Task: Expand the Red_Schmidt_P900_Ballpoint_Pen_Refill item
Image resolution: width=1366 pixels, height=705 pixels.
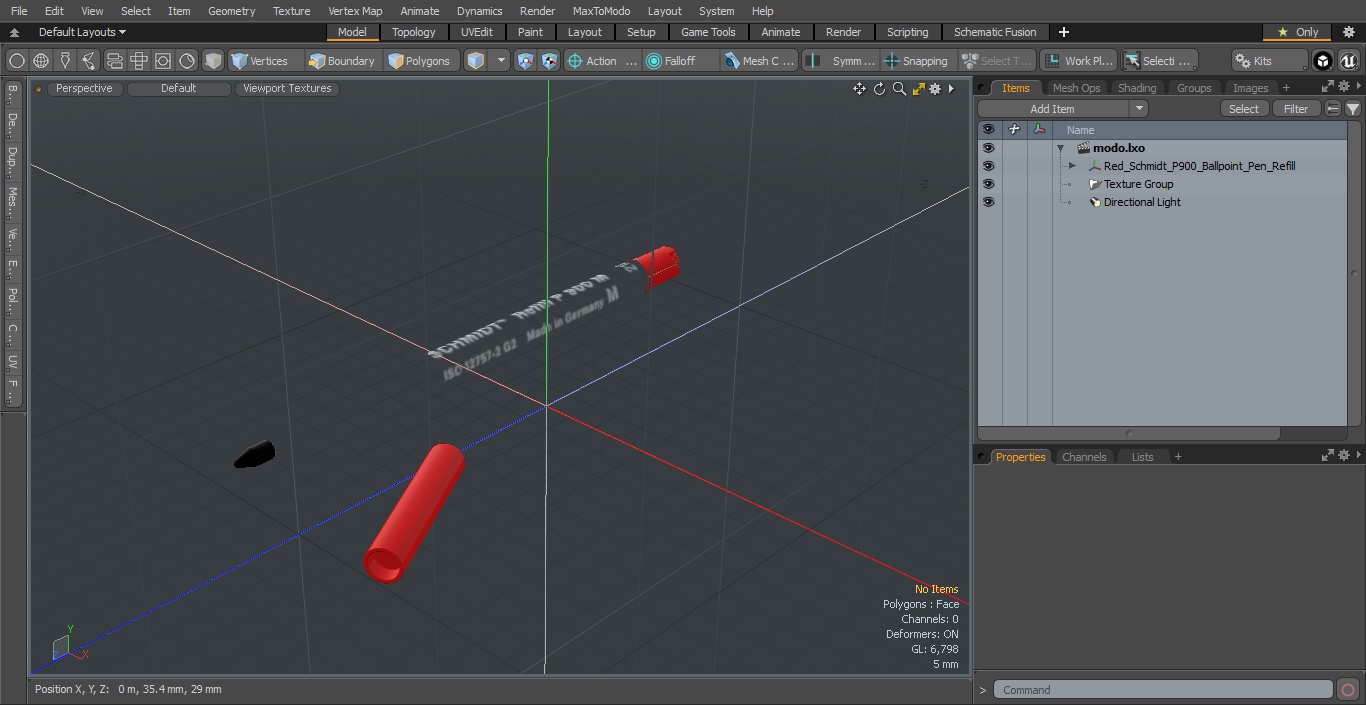Action: tap(1072, 166)
